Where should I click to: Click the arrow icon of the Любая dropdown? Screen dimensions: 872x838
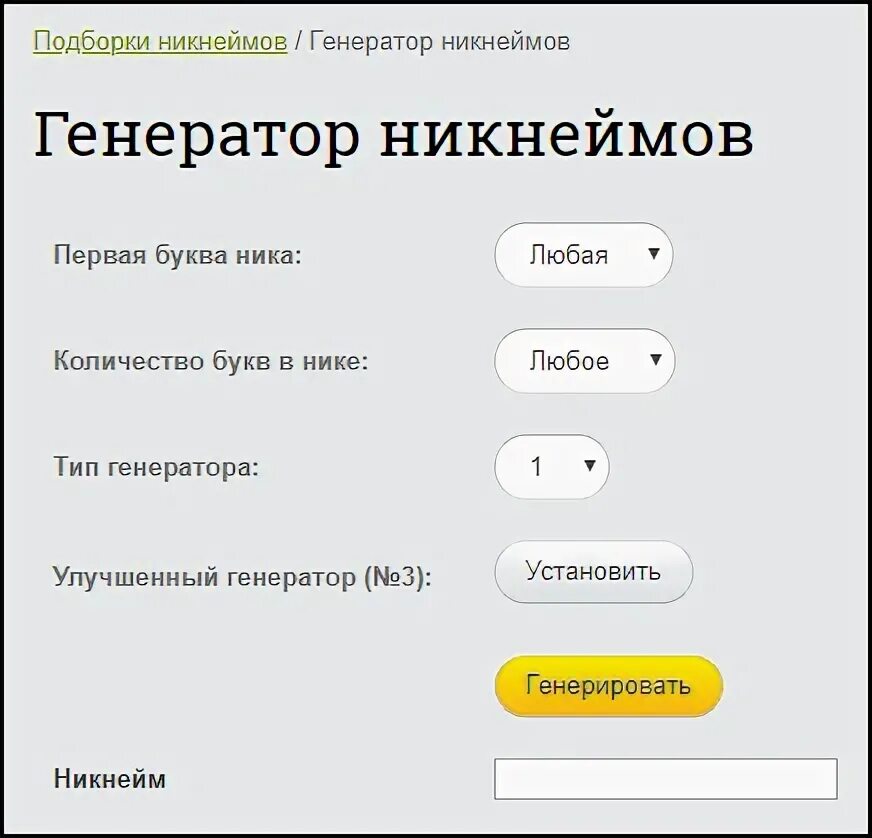654,254
